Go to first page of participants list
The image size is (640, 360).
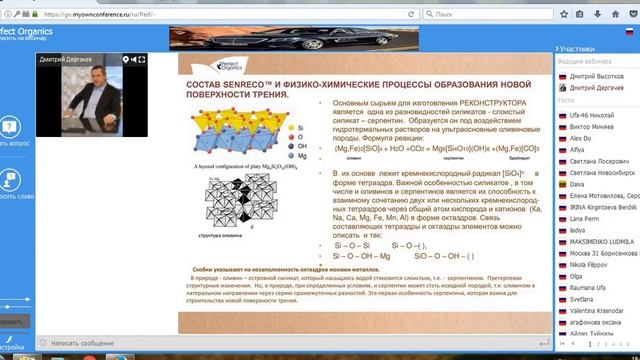(x=562, y=344)
